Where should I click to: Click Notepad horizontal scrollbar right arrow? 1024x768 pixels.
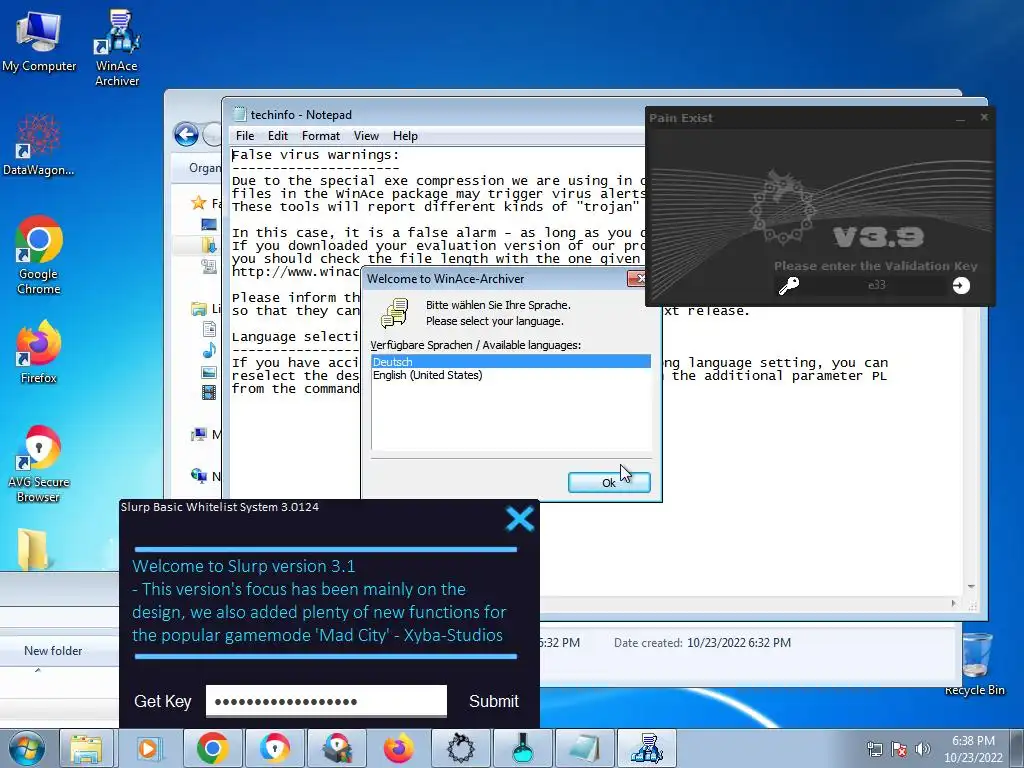953,603
